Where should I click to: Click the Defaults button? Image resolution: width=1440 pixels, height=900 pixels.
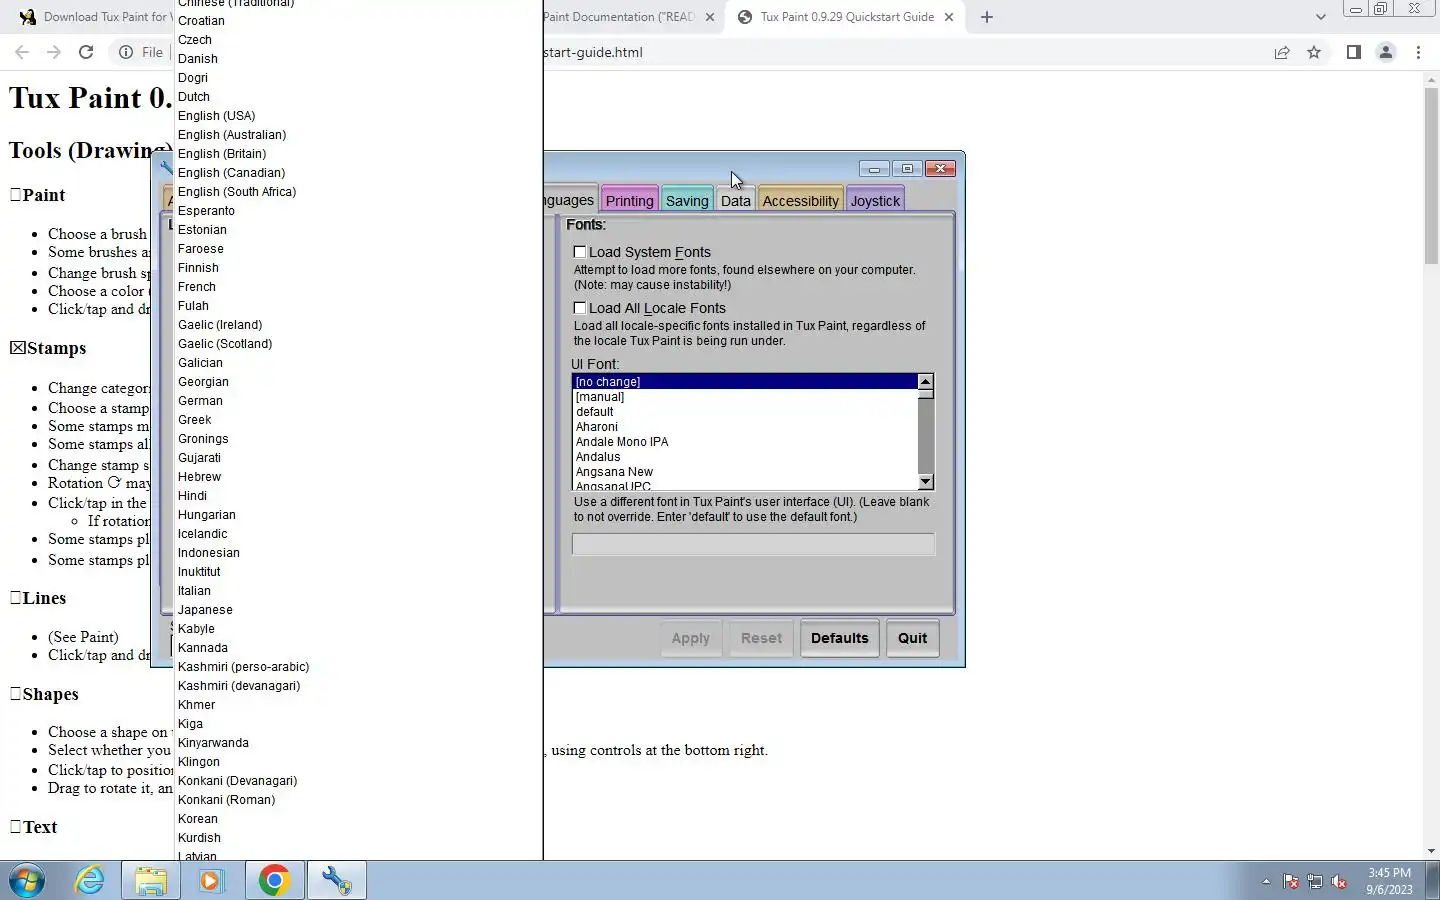(840, 638)
